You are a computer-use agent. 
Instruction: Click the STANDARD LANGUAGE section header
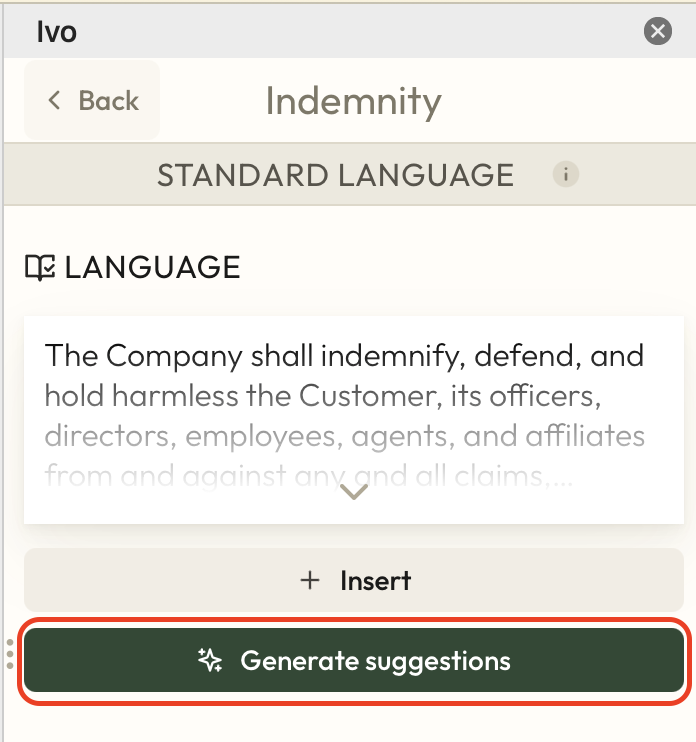(x=335, y=175)
